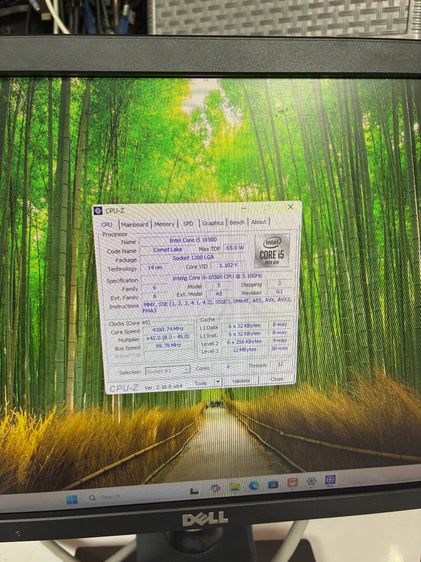Click the Core Speed 4190.74 MHz value
Viewport: 421px width, 562px height.
click(x=168, y=329)
